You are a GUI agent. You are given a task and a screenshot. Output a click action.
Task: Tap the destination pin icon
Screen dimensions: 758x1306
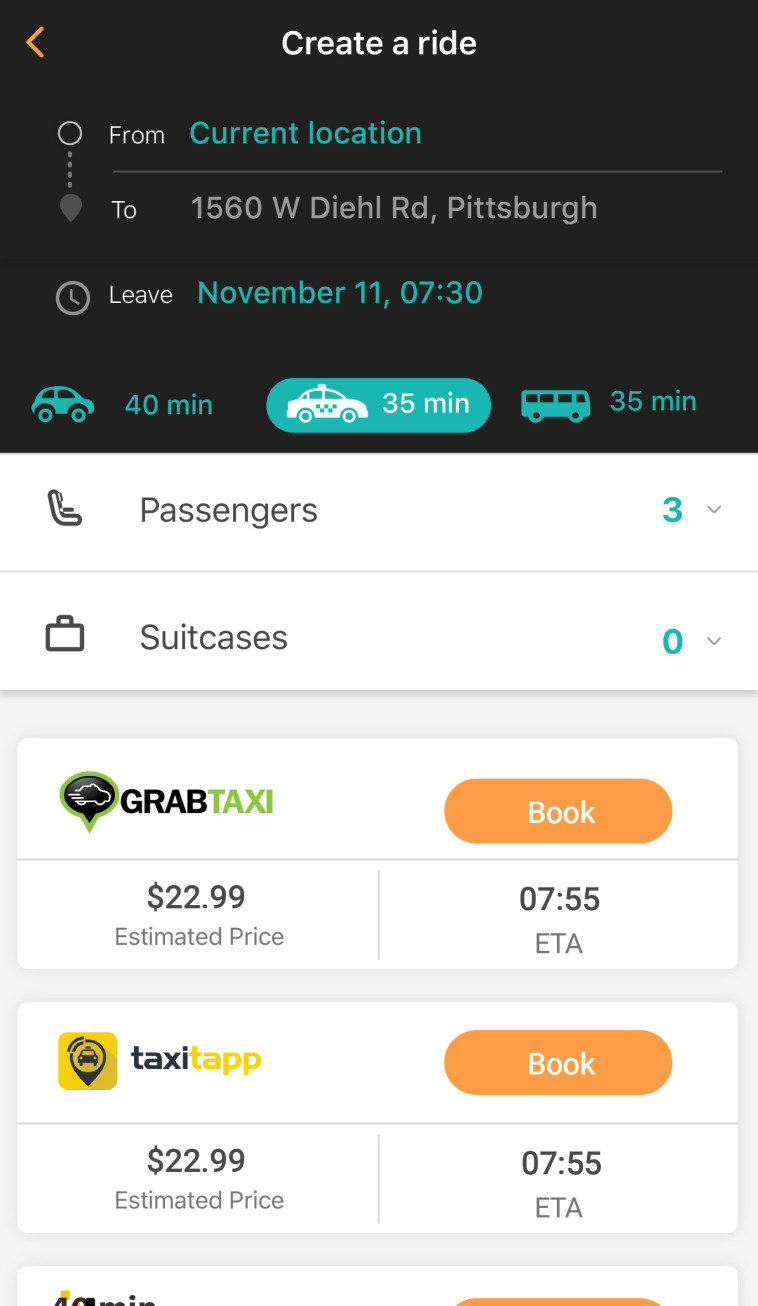70,209
